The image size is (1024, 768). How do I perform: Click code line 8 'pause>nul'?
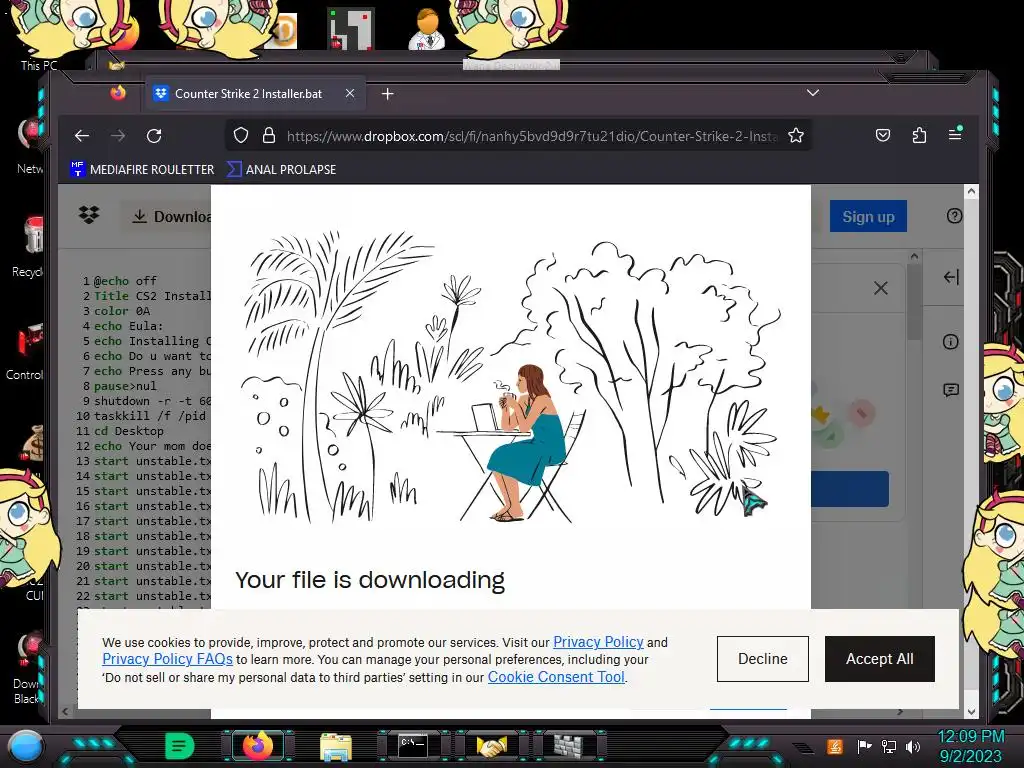(125, 386)
